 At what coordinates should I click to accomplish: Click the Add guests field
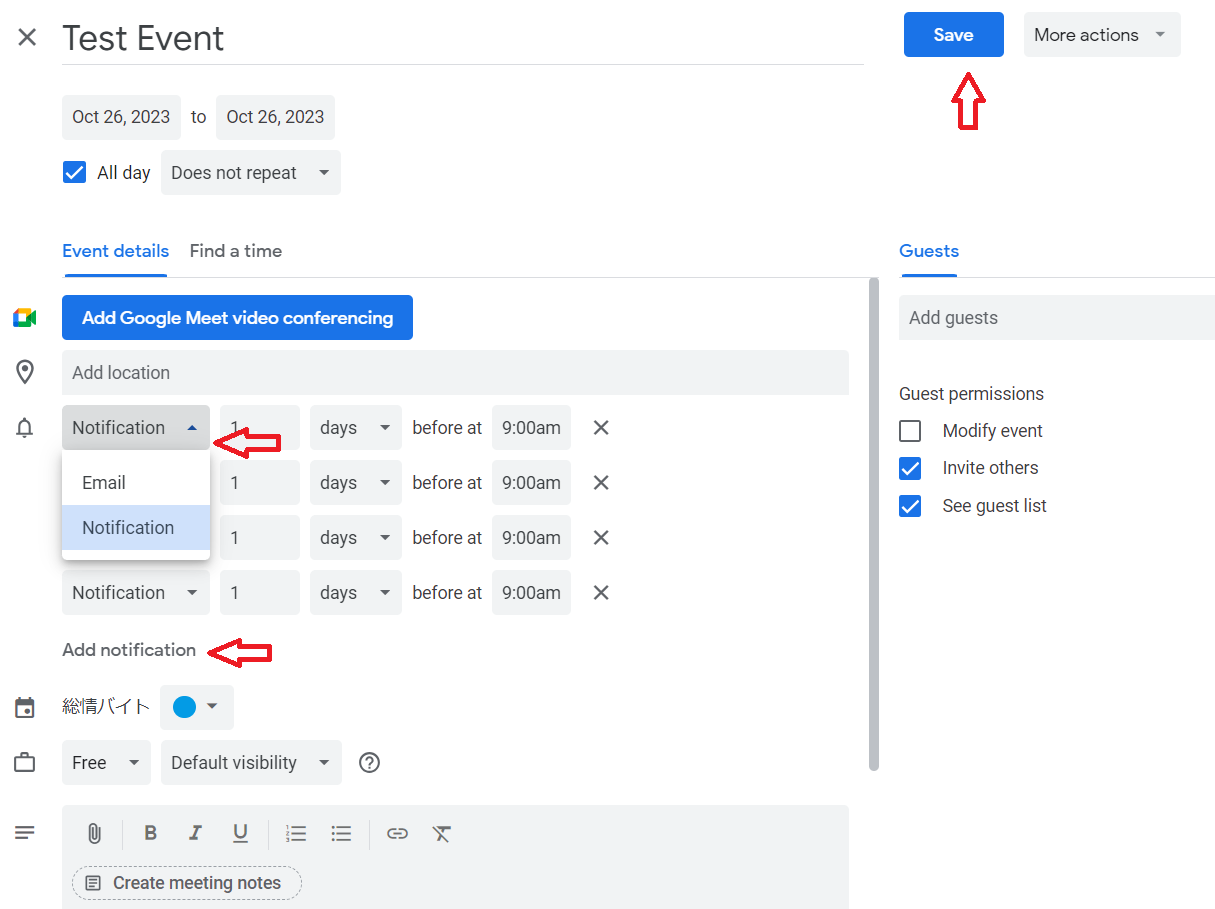click(x=1057, y=318)
